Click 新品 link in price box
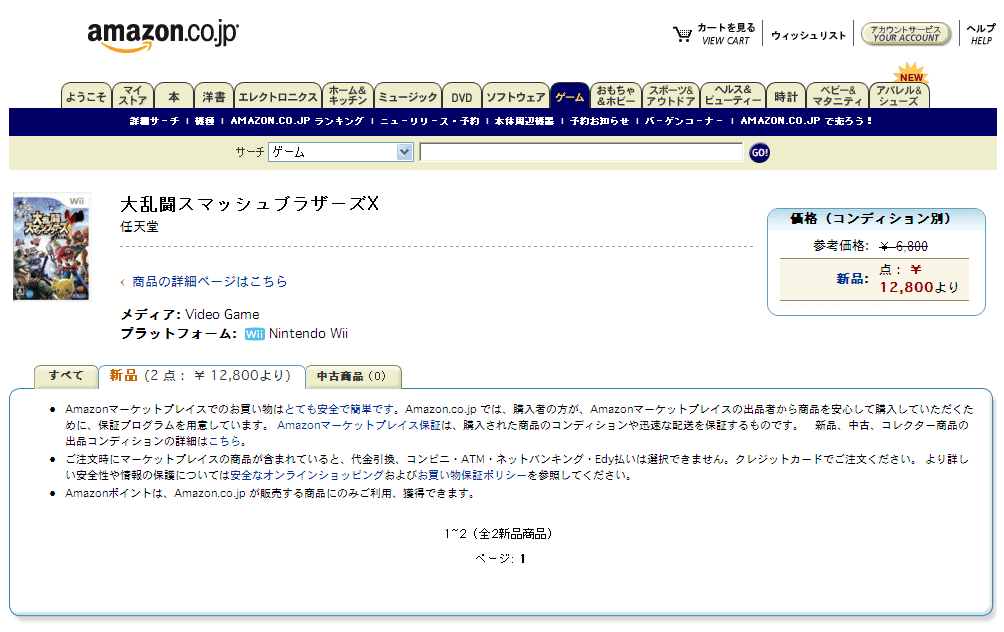The image size is (1004, 632). tap(852, 279)
